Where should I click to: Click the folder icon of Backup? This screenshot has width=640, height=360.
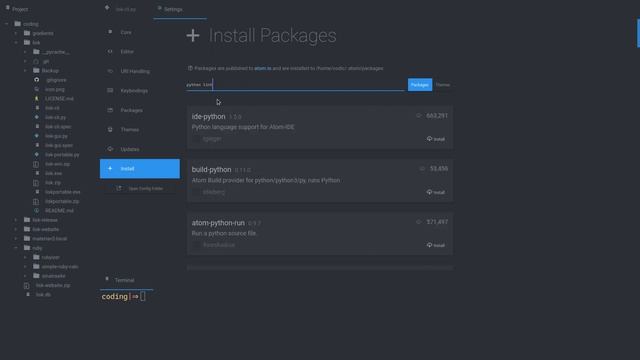click(x=36, y=71)
